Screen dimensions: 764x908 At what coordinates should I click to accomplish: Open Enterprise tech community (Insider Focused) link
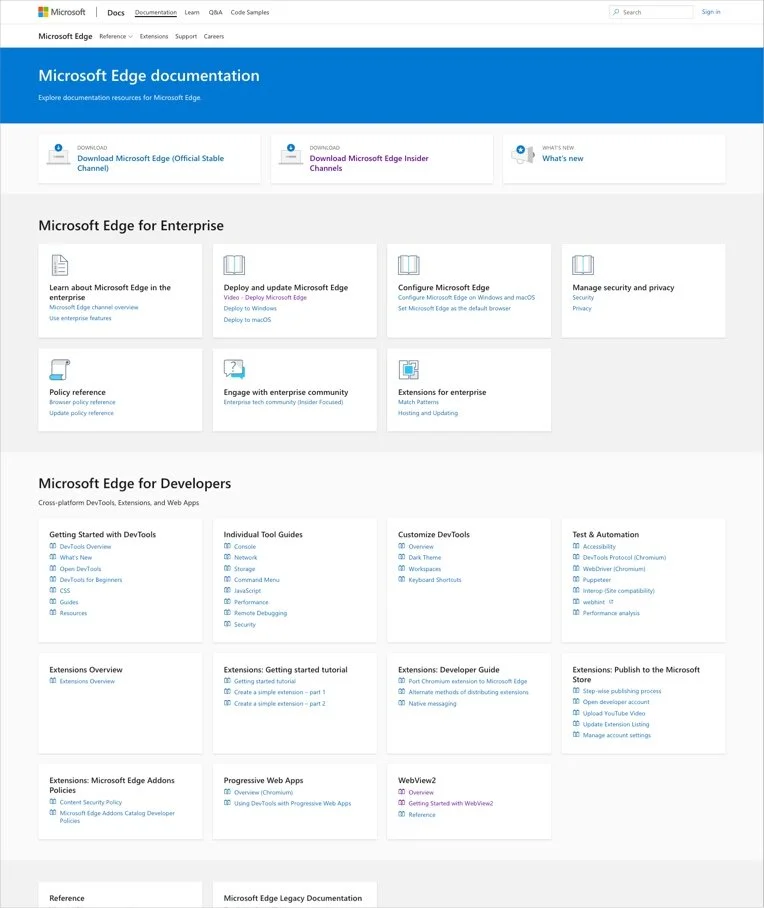point(283,402)
